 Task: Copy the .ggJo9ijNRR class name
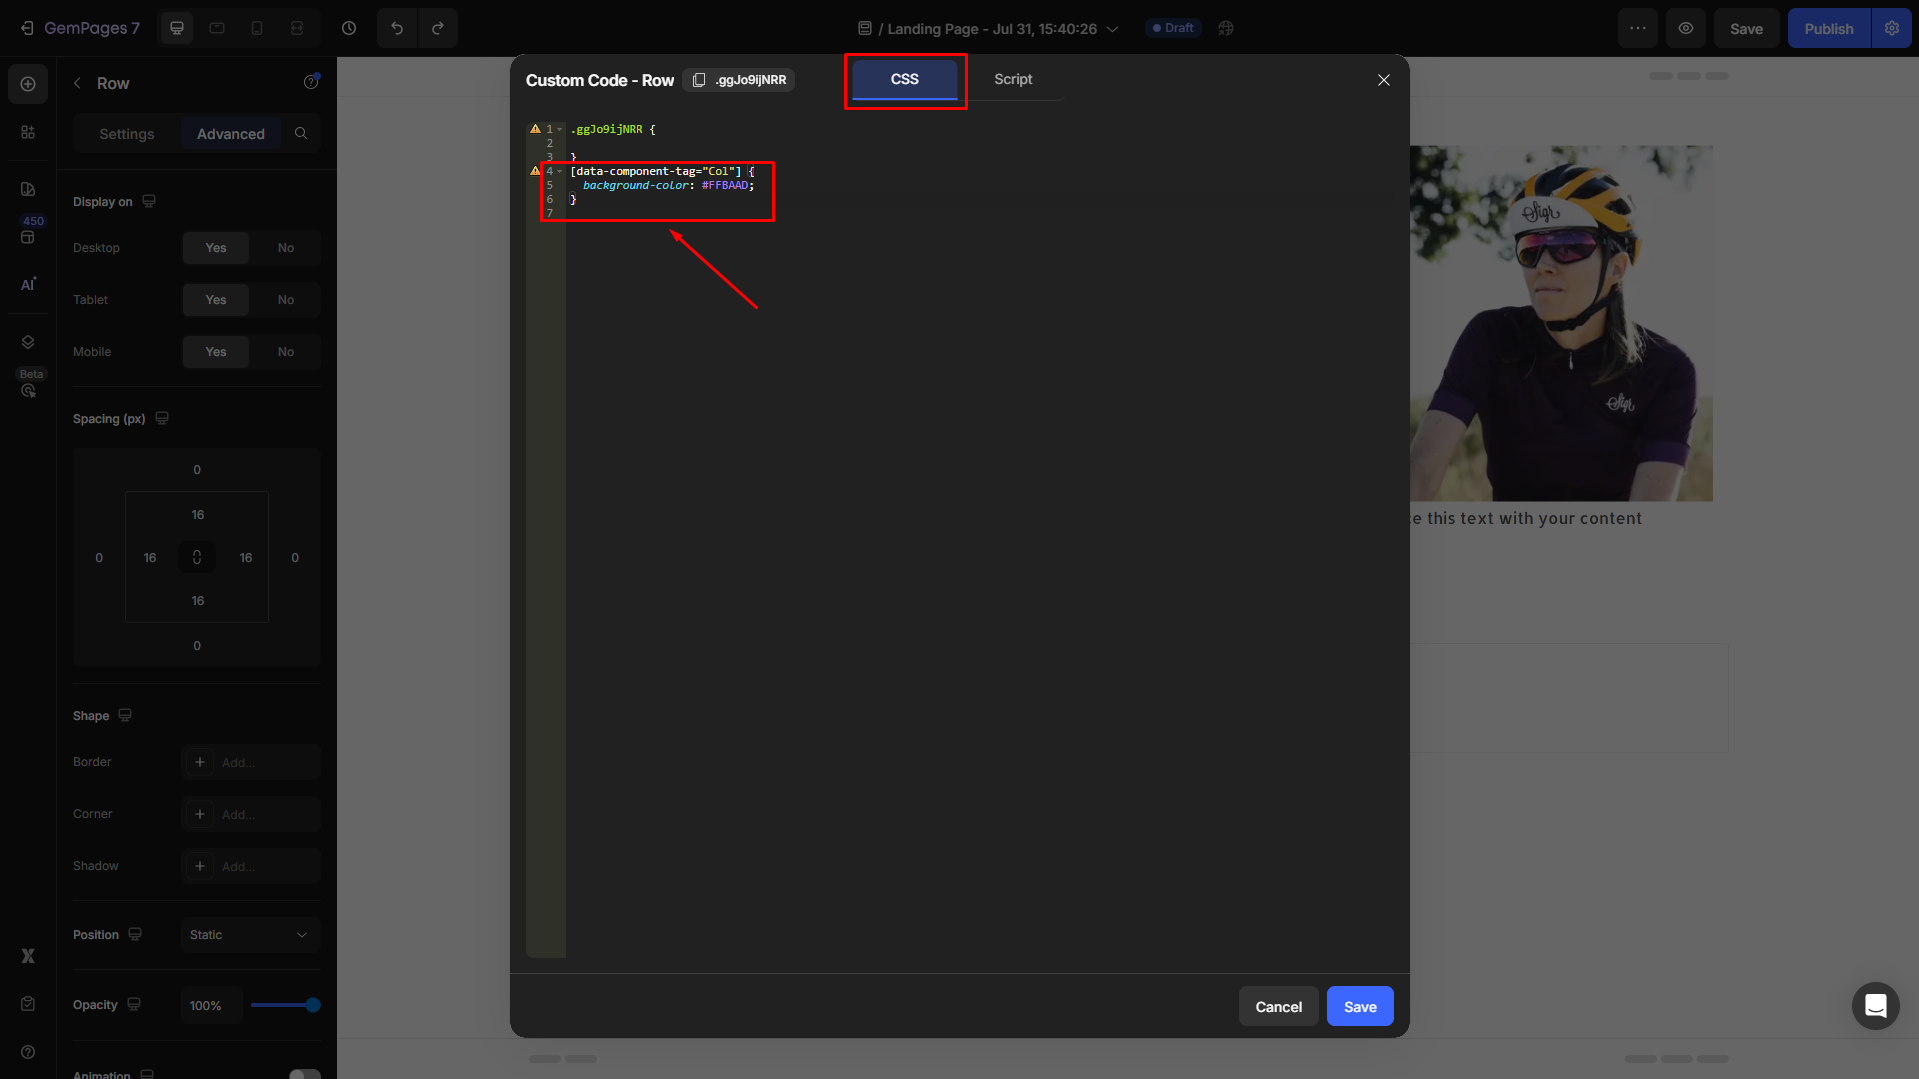pyautogui.click(x=700, y=80)
